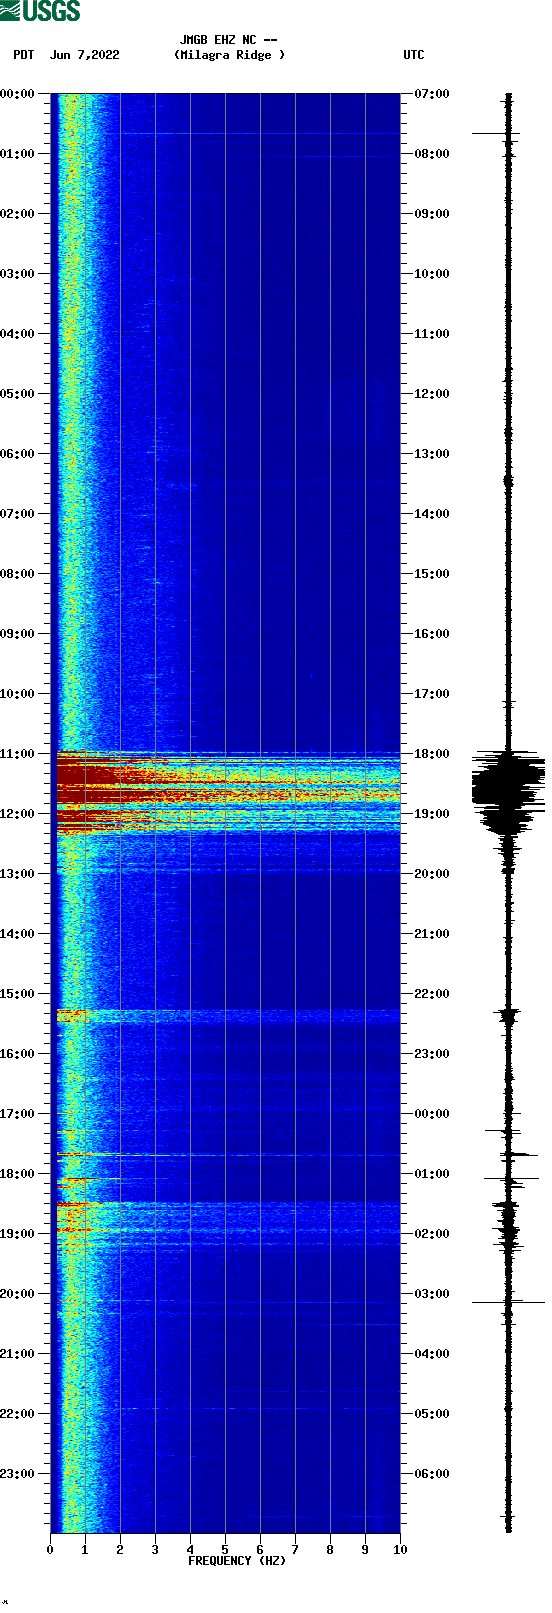Click the 06:00 UTC time label

432,1474
